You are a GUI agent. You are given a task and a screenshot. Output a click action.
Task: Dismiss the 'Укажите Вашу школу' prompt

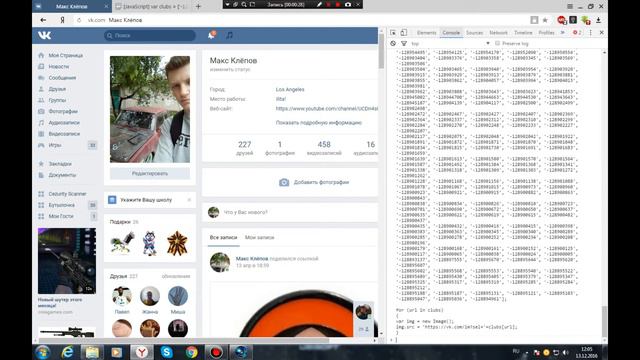point(189,200)
